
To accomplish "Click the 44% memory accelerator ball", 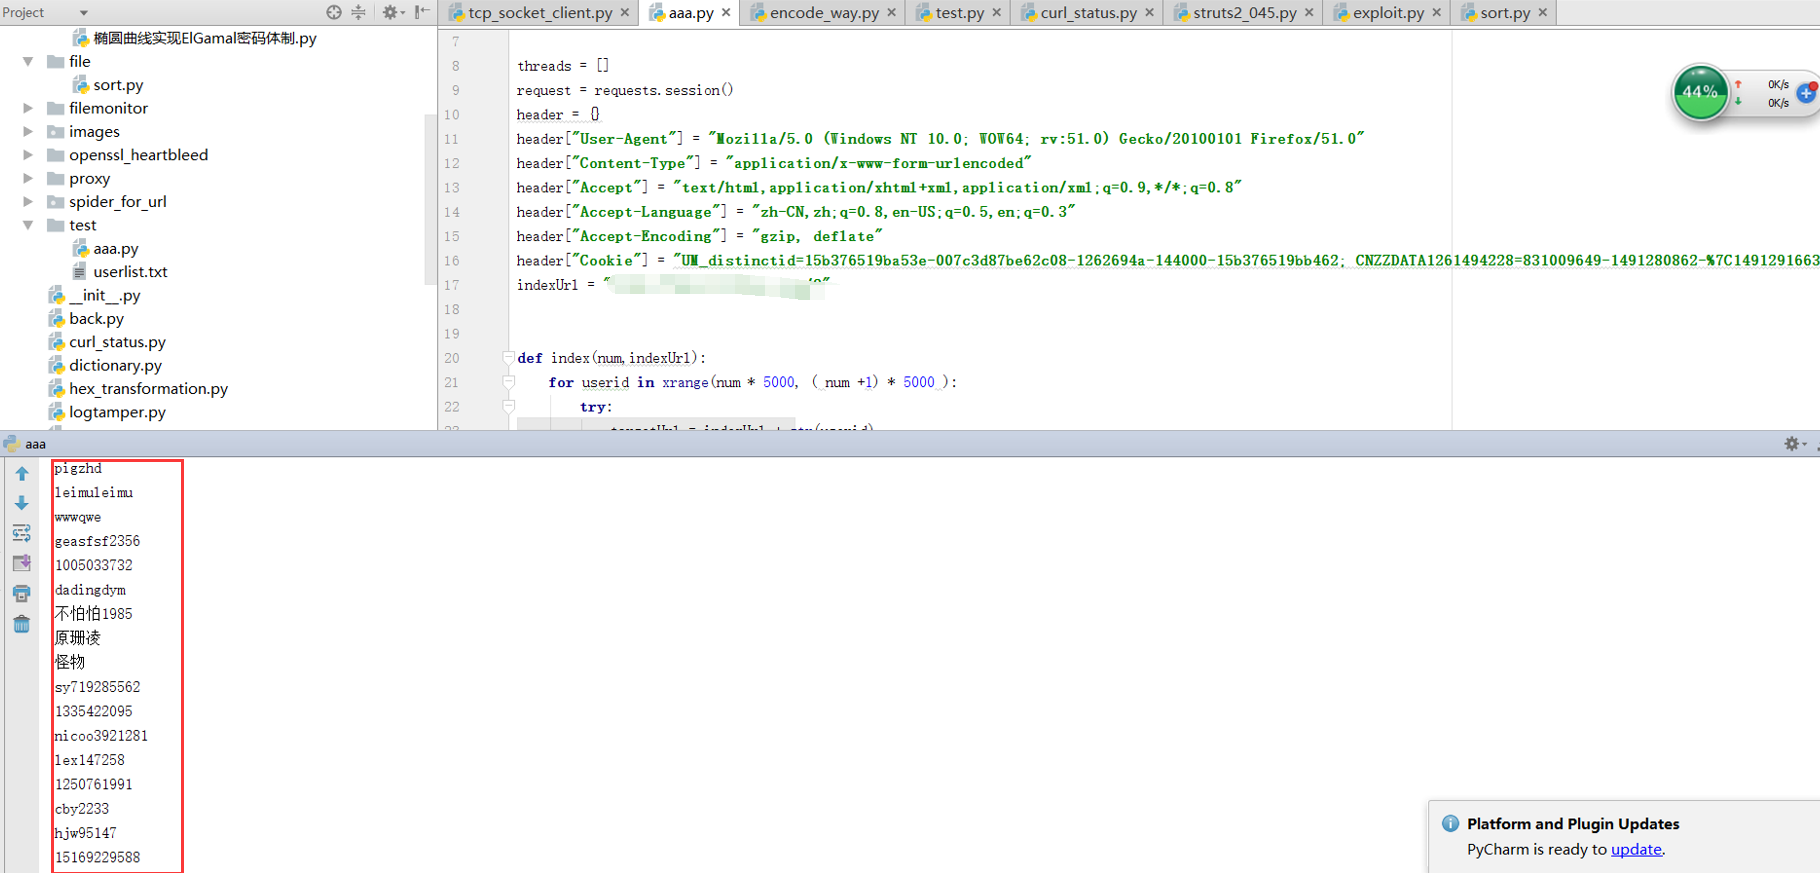I will pos(1700,92).
